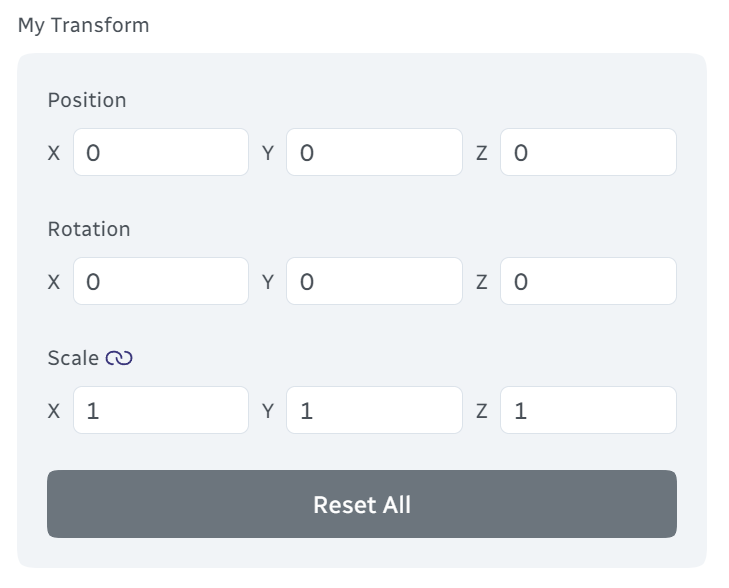Click the Scale section label
729x588 pixels.
[73, 358]
